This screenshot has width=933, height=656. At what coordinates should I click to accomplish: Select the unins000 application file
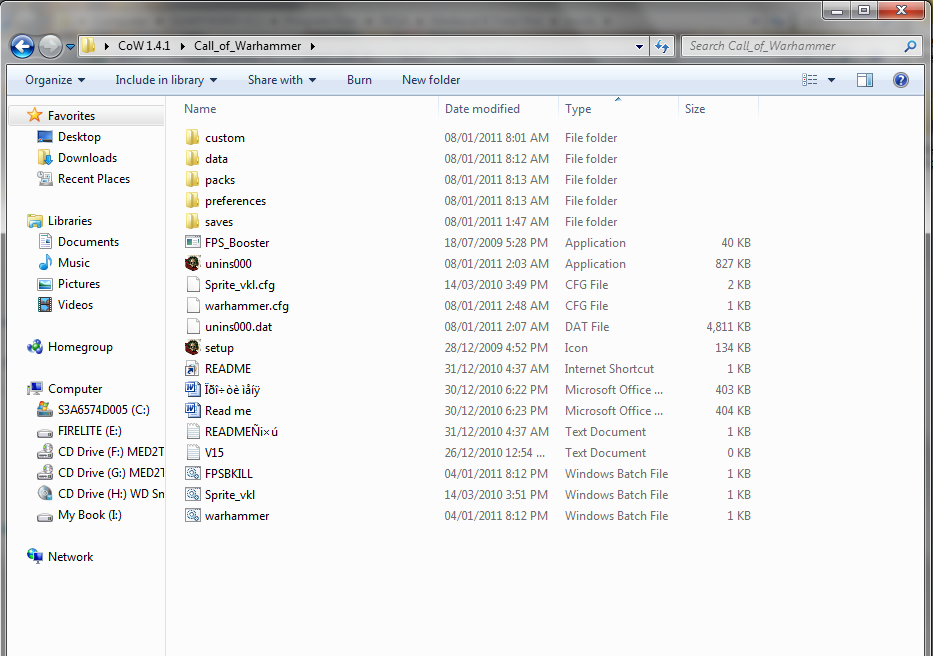click(x=228, y=264)
